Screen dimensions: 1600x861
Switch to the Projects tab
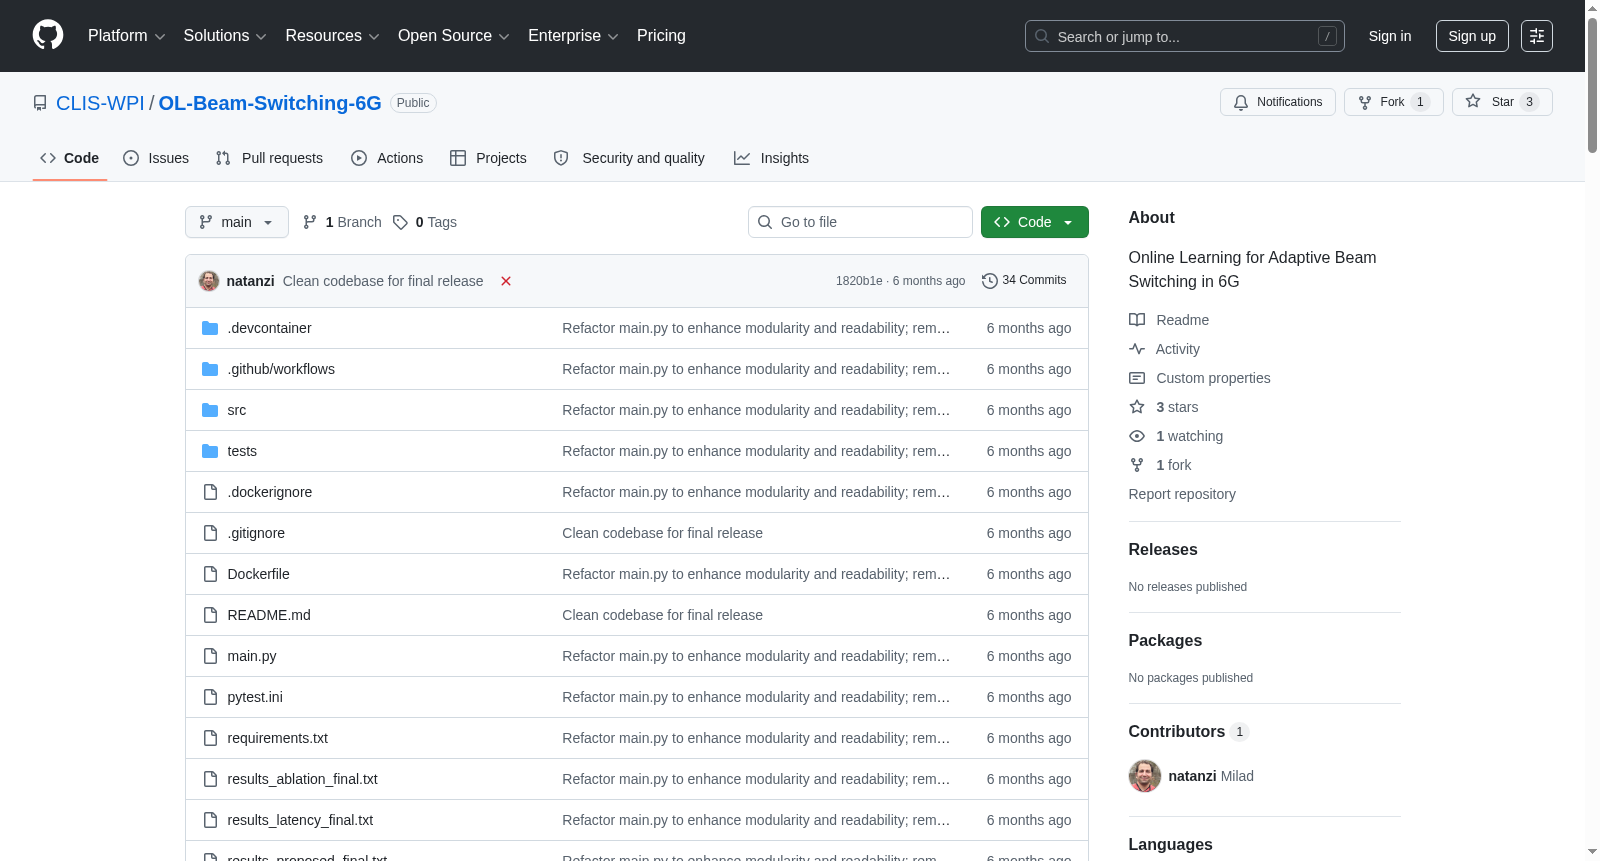[488, 158]
